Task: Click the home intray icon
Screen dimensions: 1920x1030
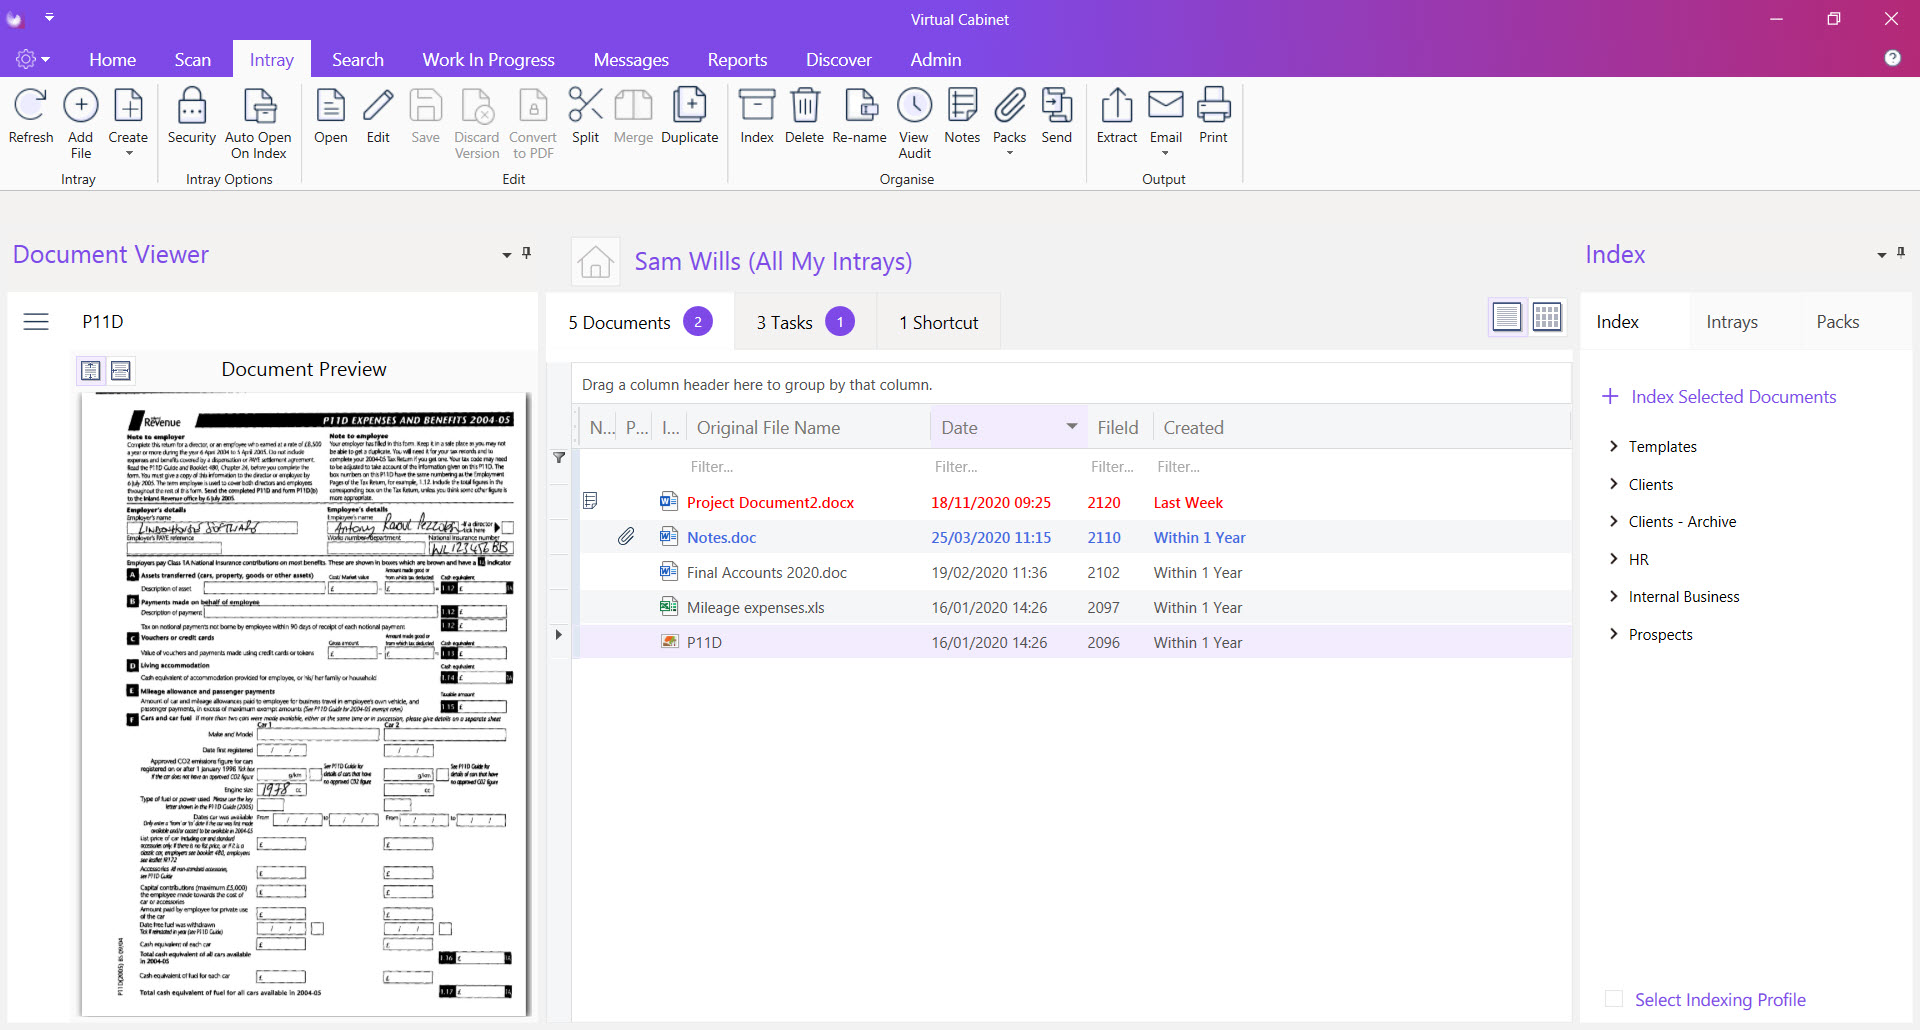Action: [x=595, y=261]
